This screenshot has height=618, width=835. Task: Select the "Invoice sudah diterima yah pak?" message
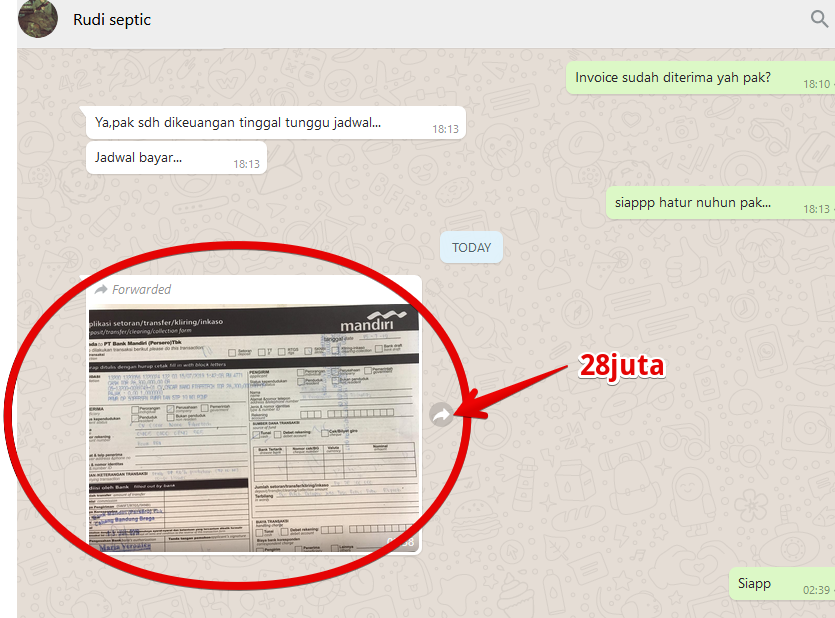pos(671,77)
